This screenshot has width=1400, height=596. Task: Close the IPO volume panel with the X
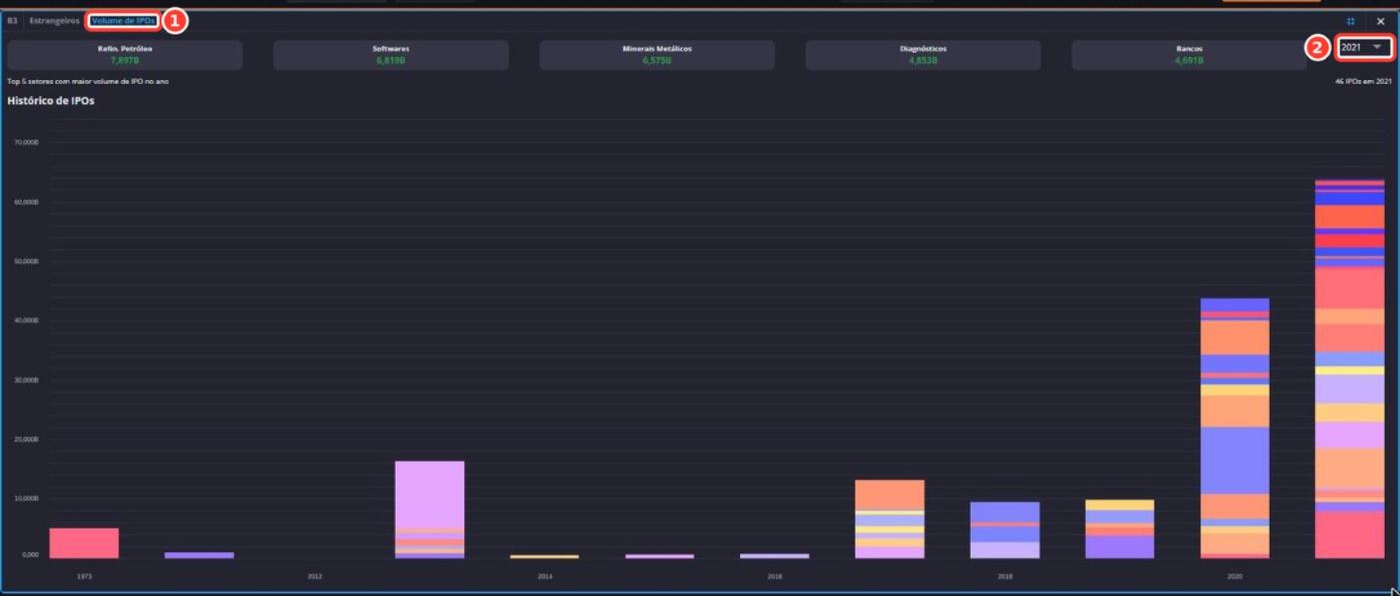(1381, 21)
